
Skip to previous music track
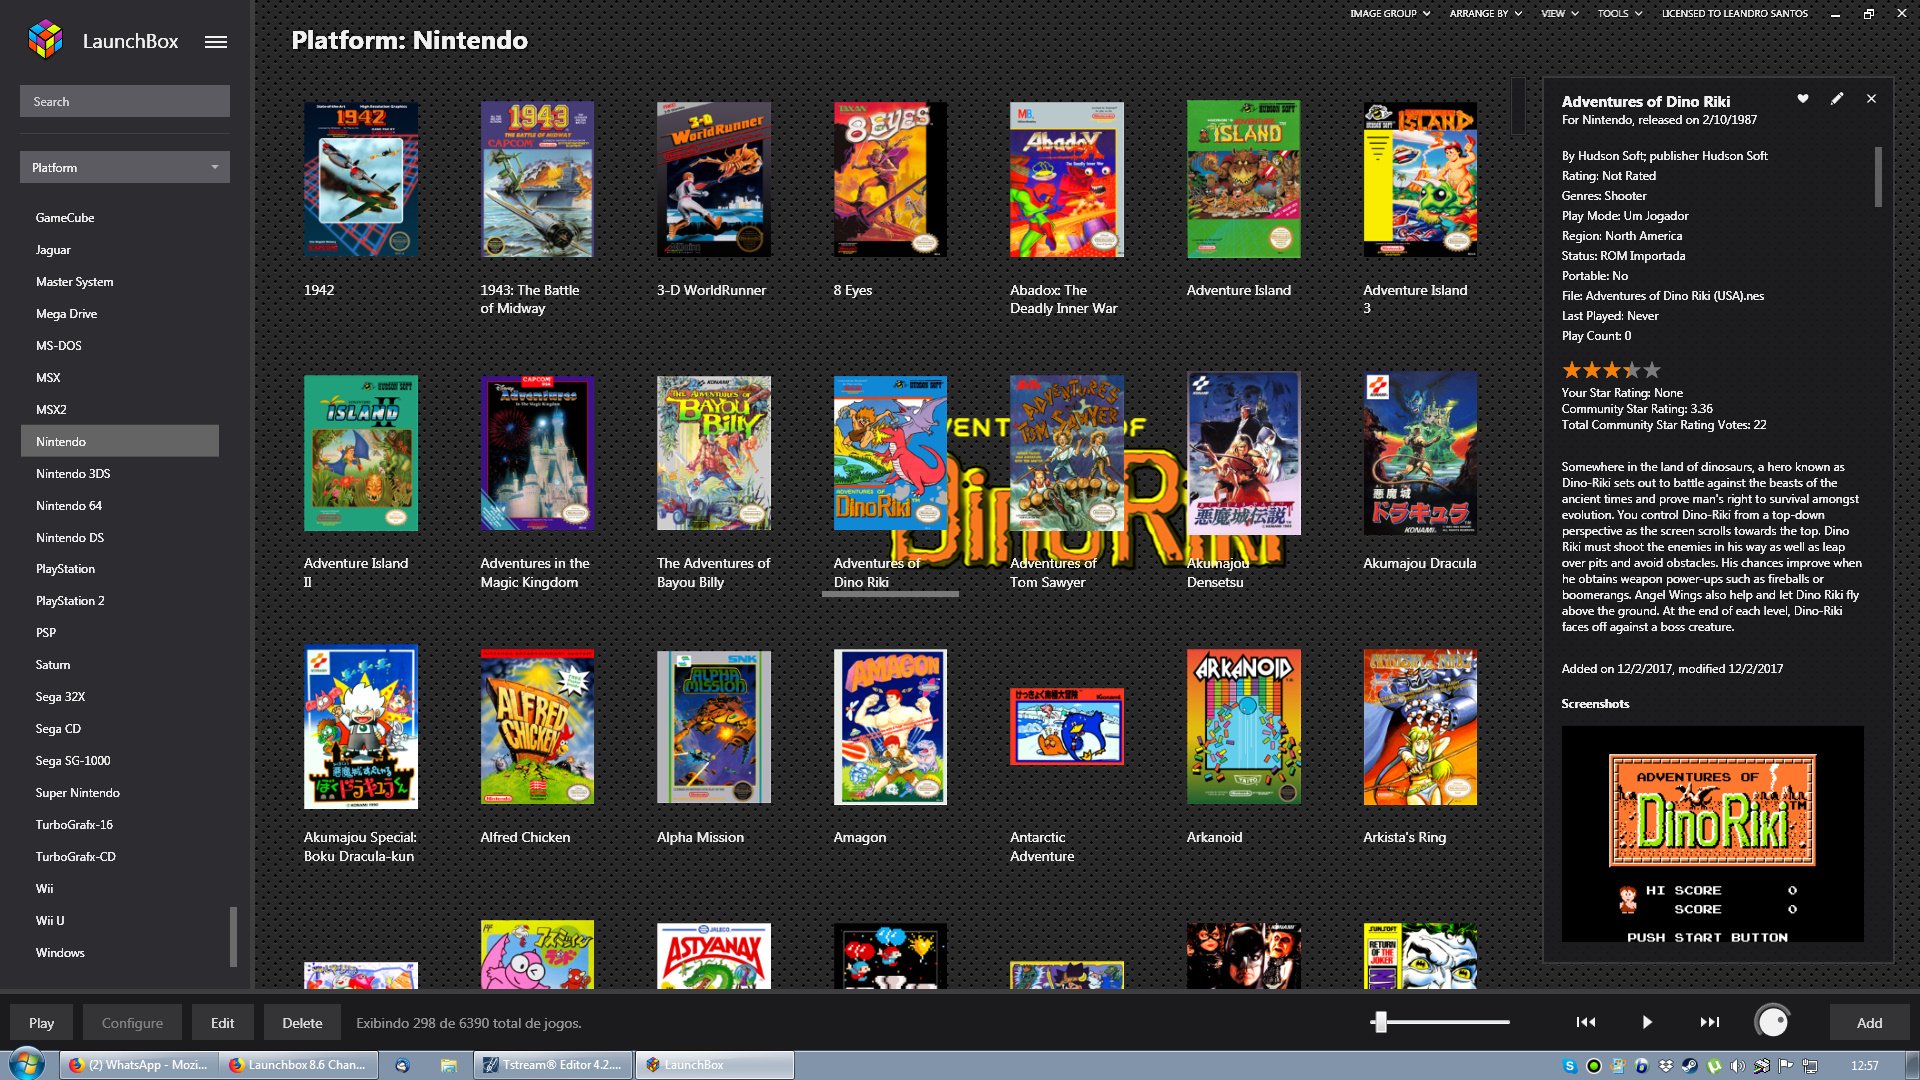[x=1586, y=1022]
